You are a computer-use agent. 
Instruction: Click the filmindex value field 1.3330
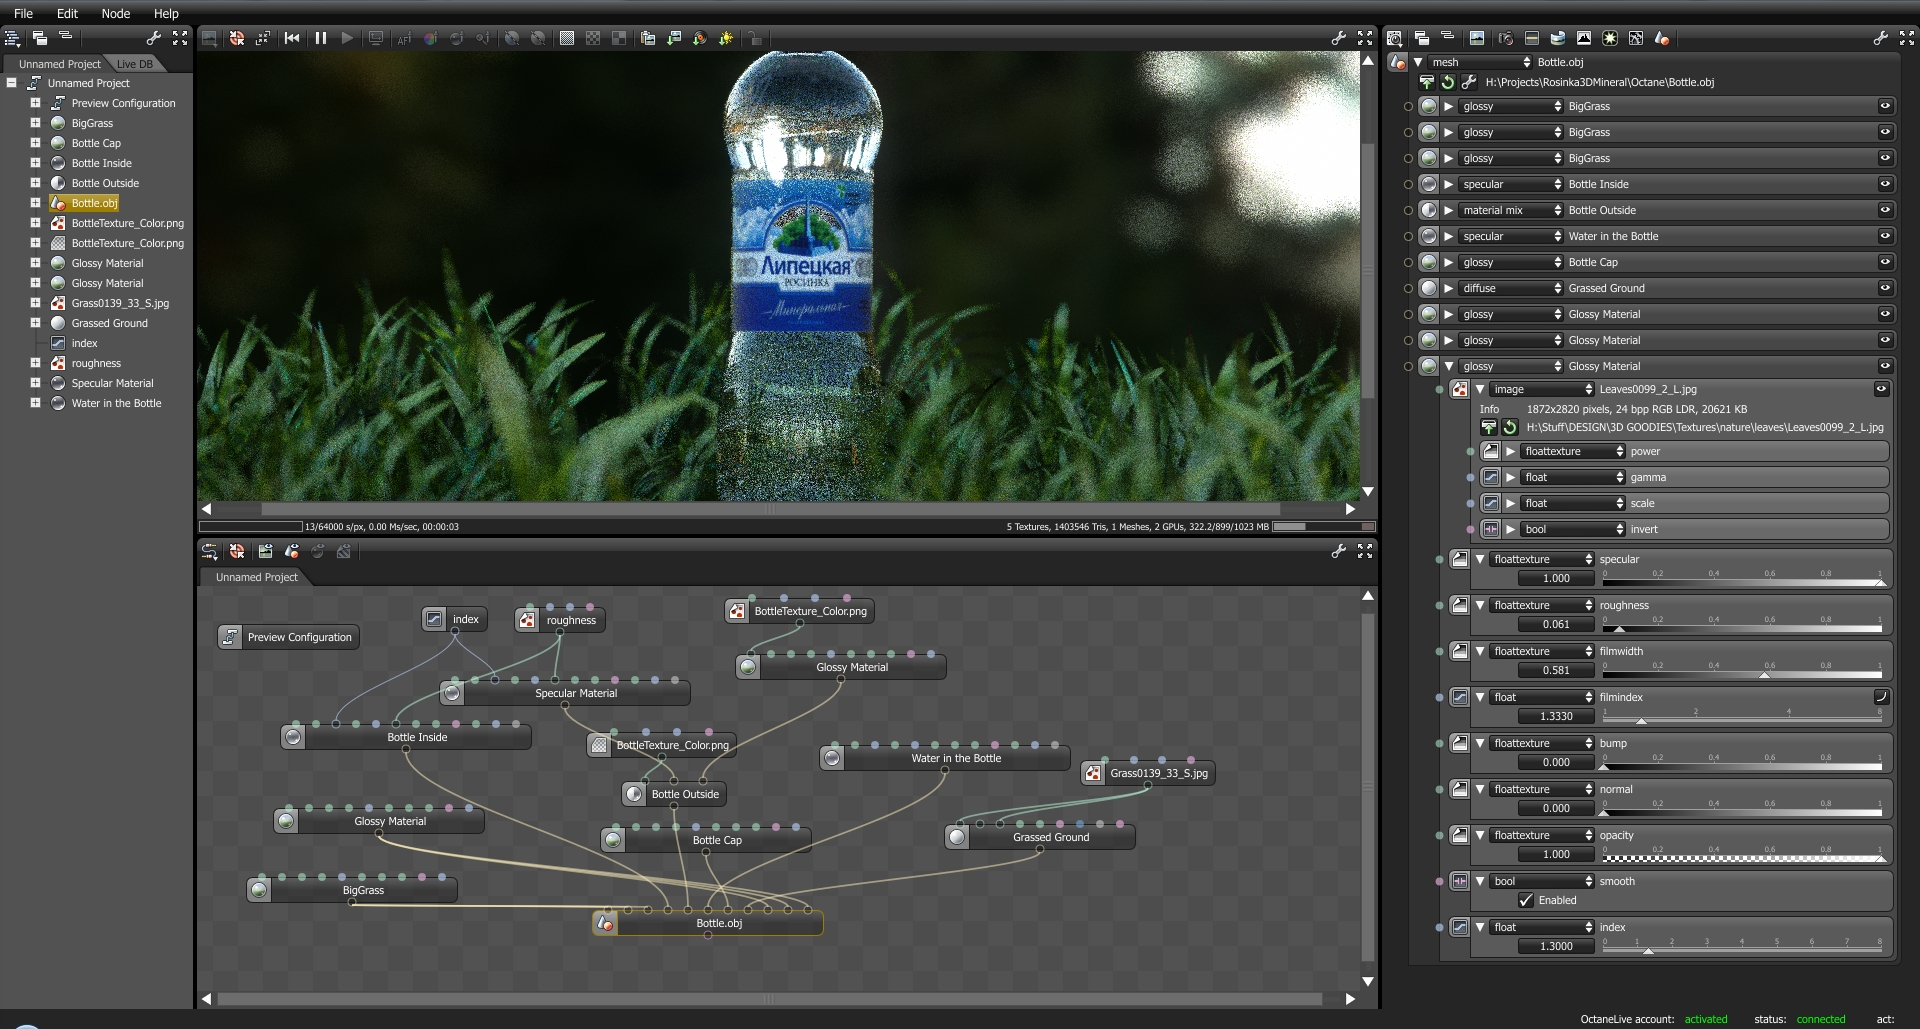pyautogui.click(x=1556, y=716)
